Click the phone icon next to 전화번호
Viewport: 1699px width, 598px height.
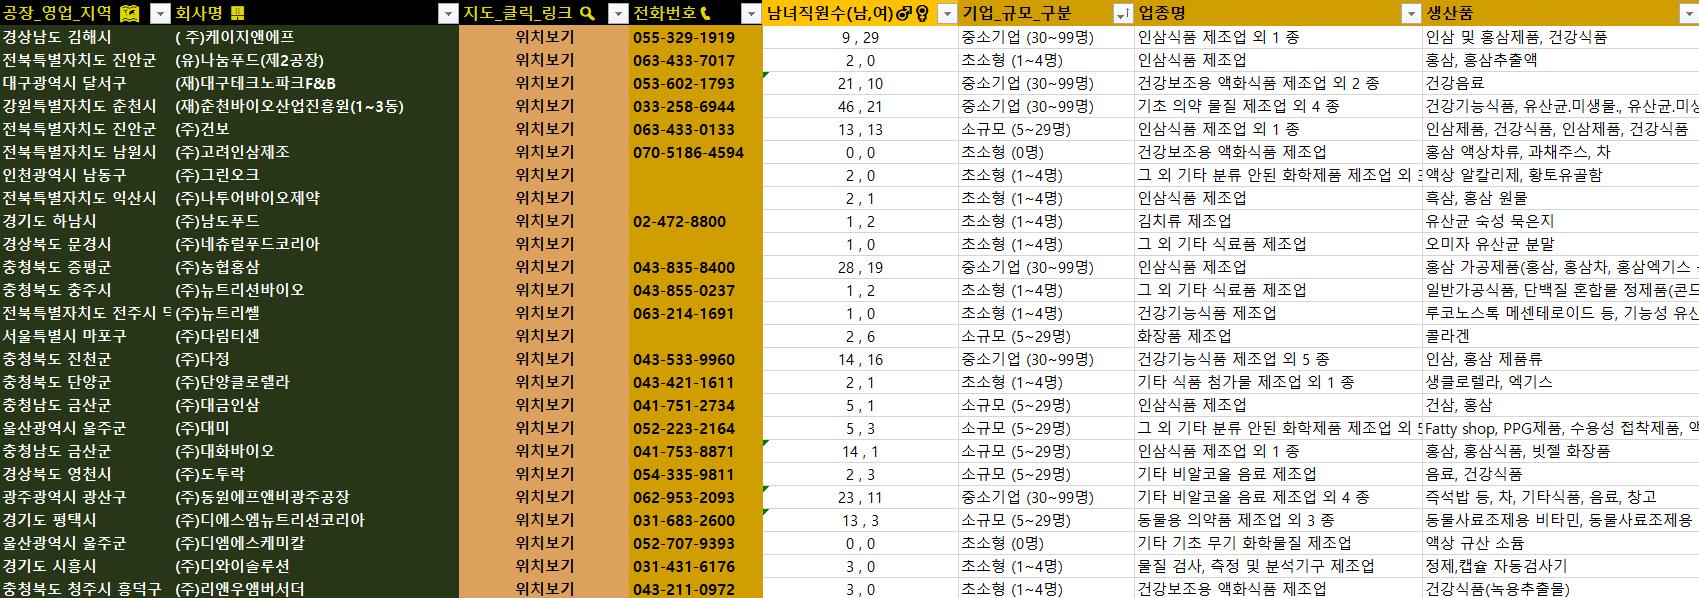point(706,13)
